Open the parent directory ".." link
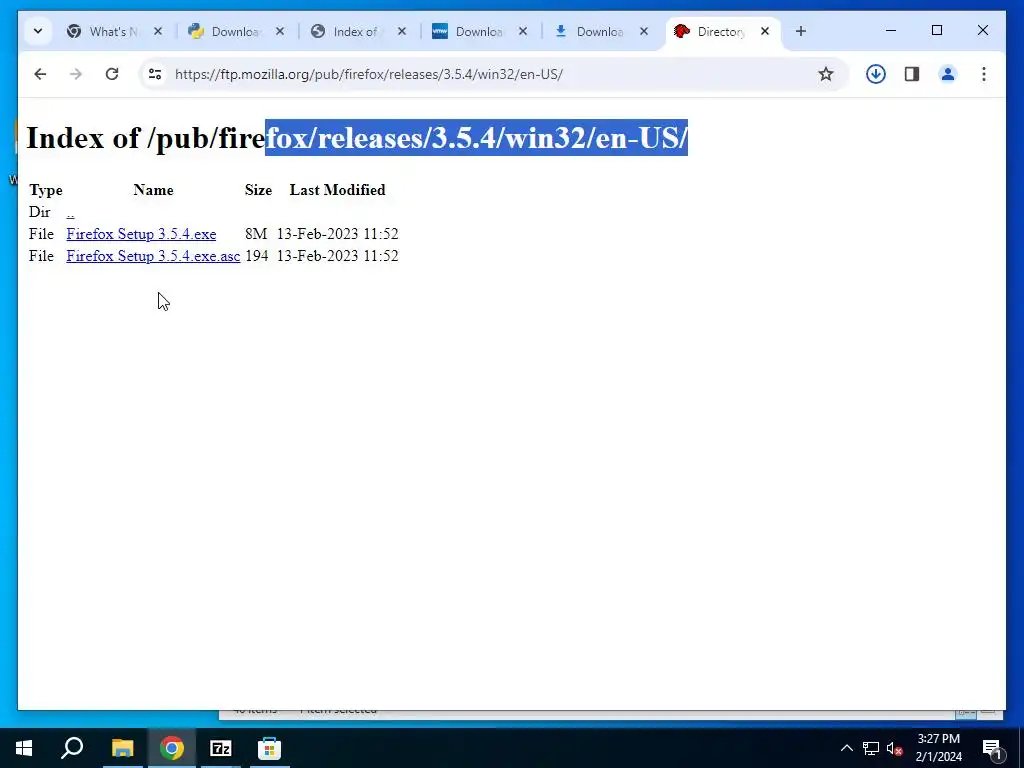The width and height of the screenshot is (1024, 768). point(71,212)
